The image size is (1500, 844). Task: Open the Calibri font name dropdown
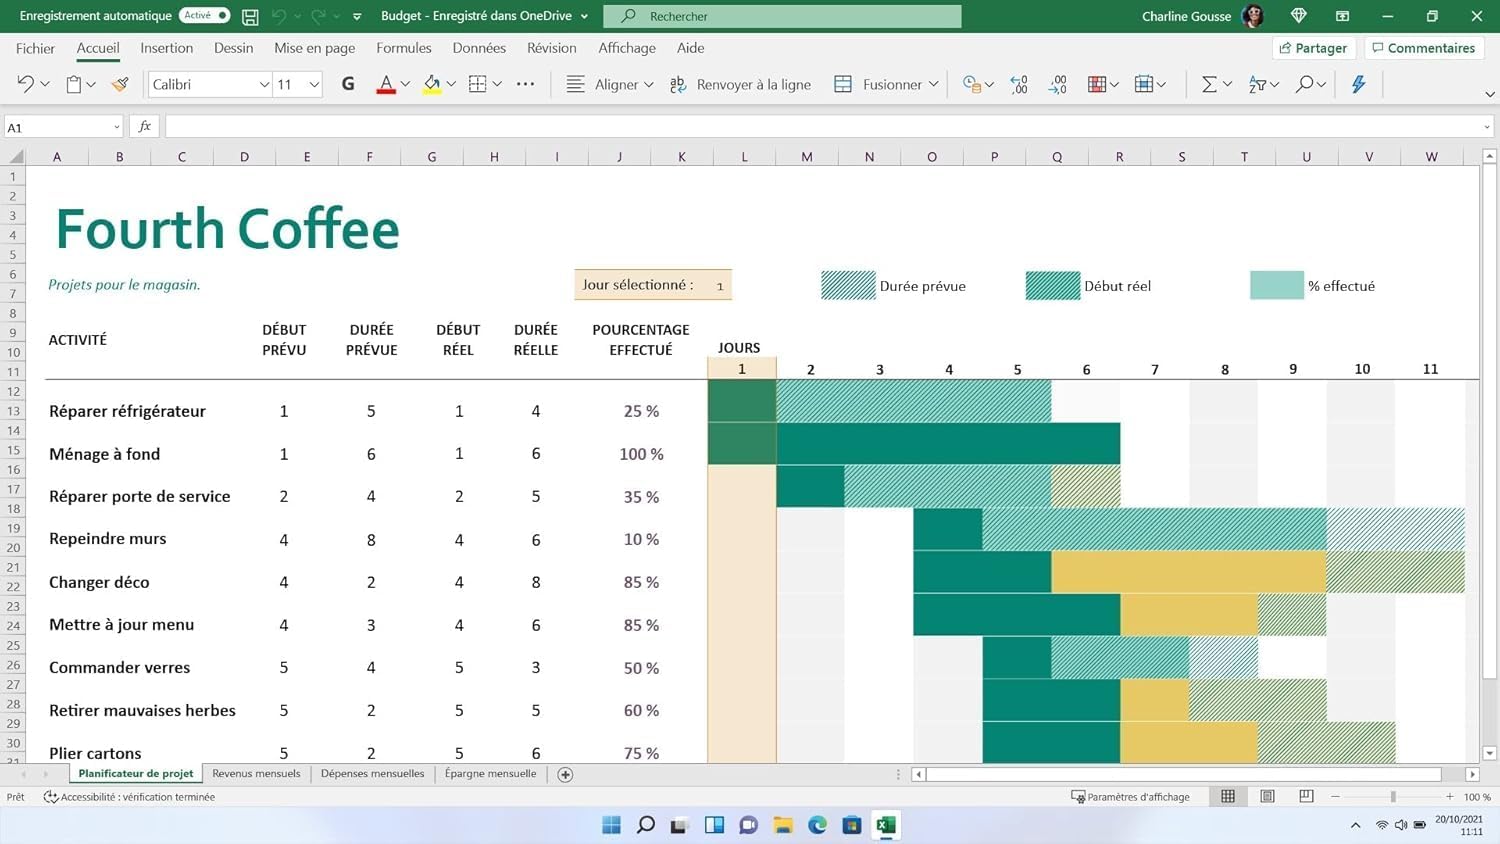coord(264,85)
